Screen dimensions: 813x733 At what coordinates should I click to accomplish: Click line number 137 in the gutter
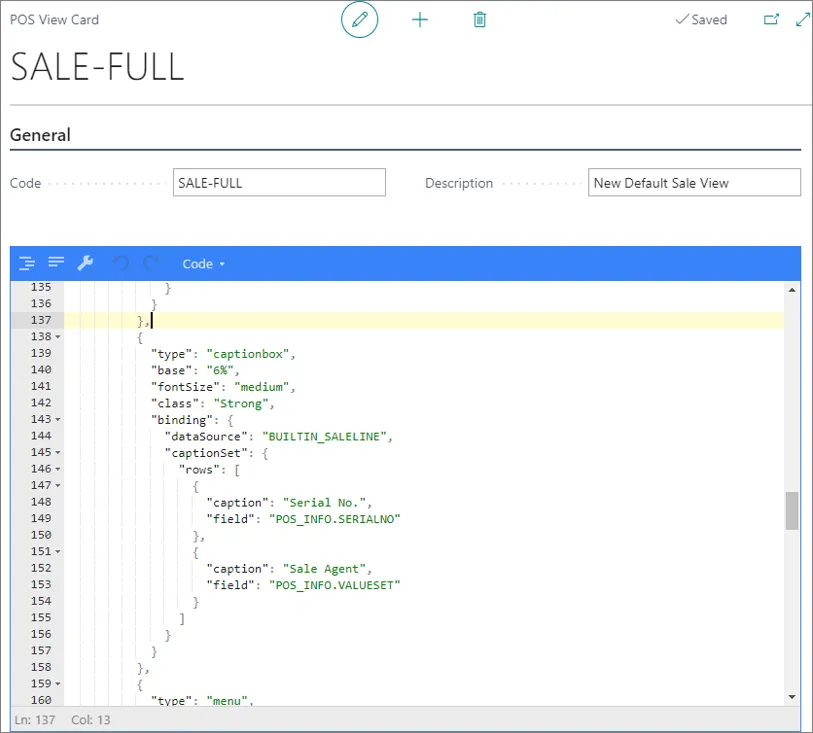[41, 320]
